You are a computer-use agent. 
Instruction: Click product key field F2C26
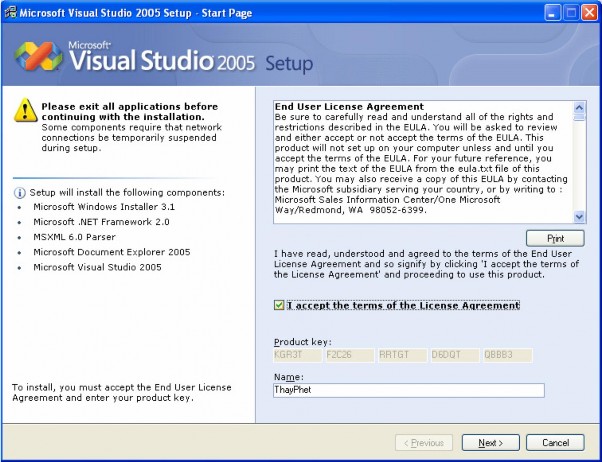coord(350,355)
